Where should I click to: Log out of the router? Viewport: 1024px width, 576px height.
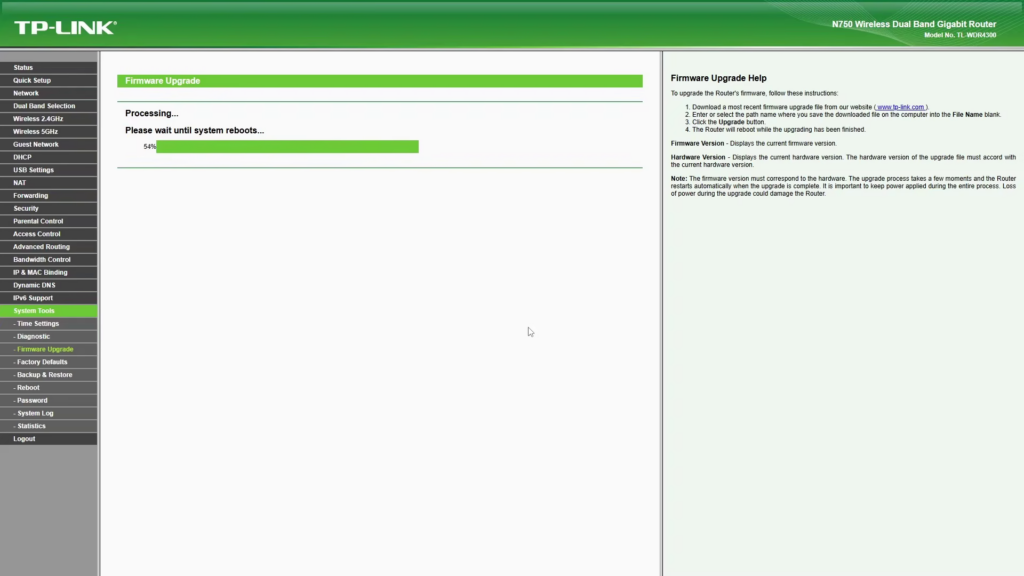pos(24,439)
